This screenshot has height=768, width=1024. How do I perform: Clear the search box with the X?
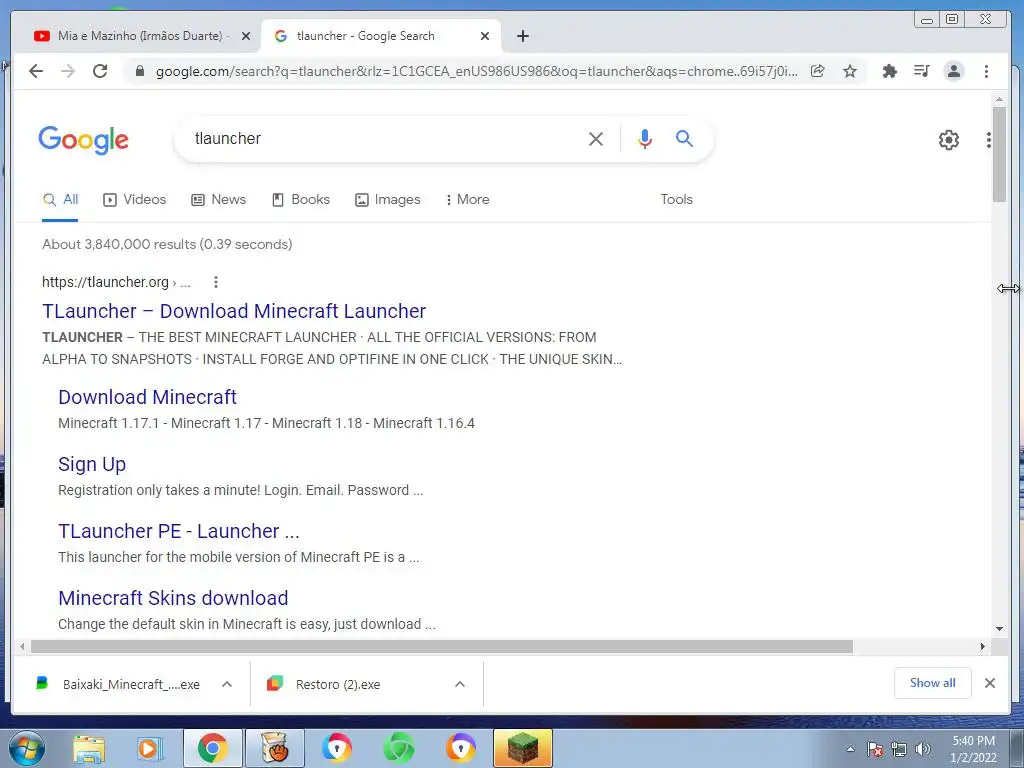tap(596, 138)
